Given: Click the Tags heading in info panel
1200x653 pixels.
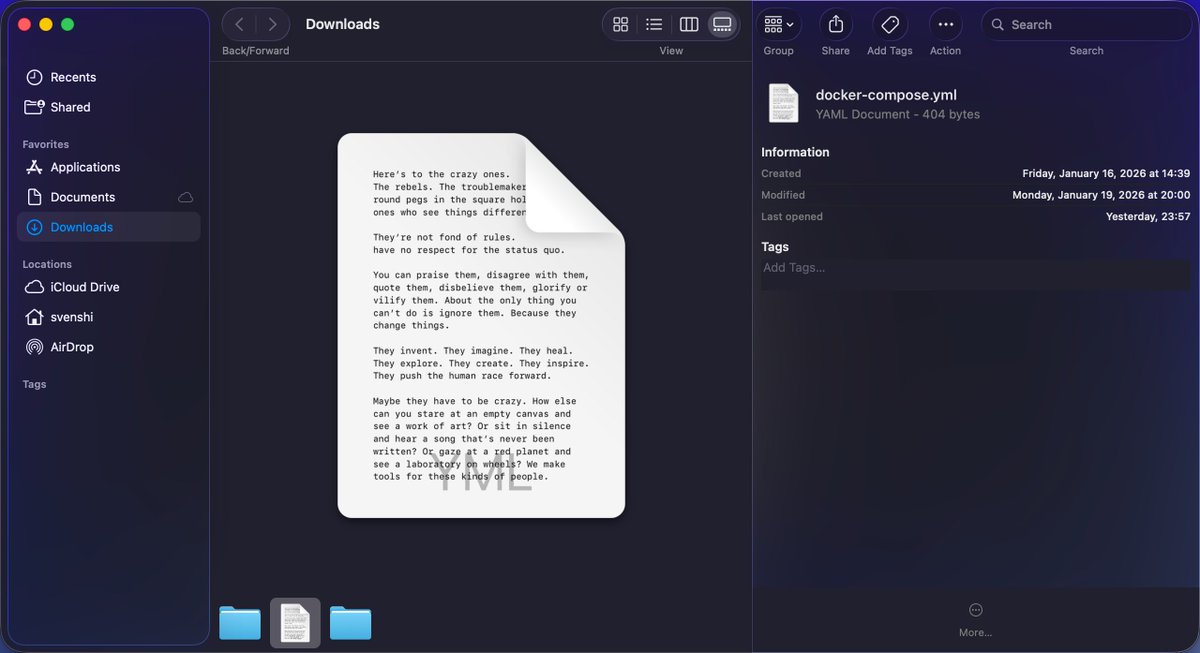Looking at the screenshot, I should 775,246.
